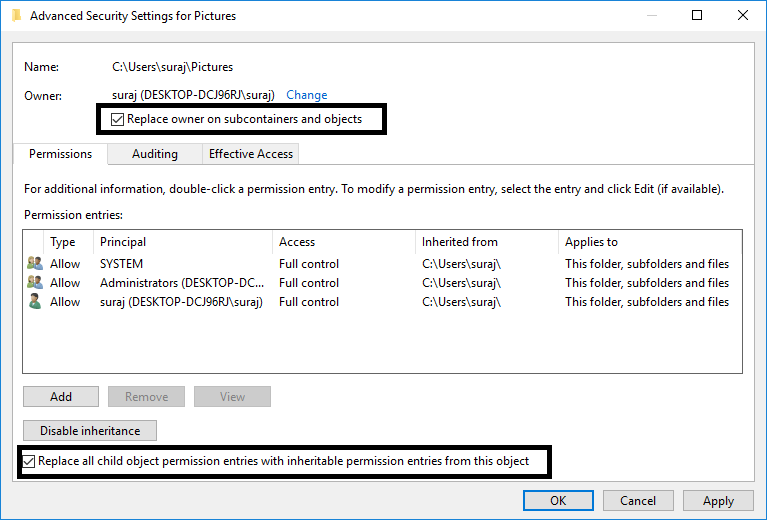Select the Permissions tab

click(x=60, y=154)
